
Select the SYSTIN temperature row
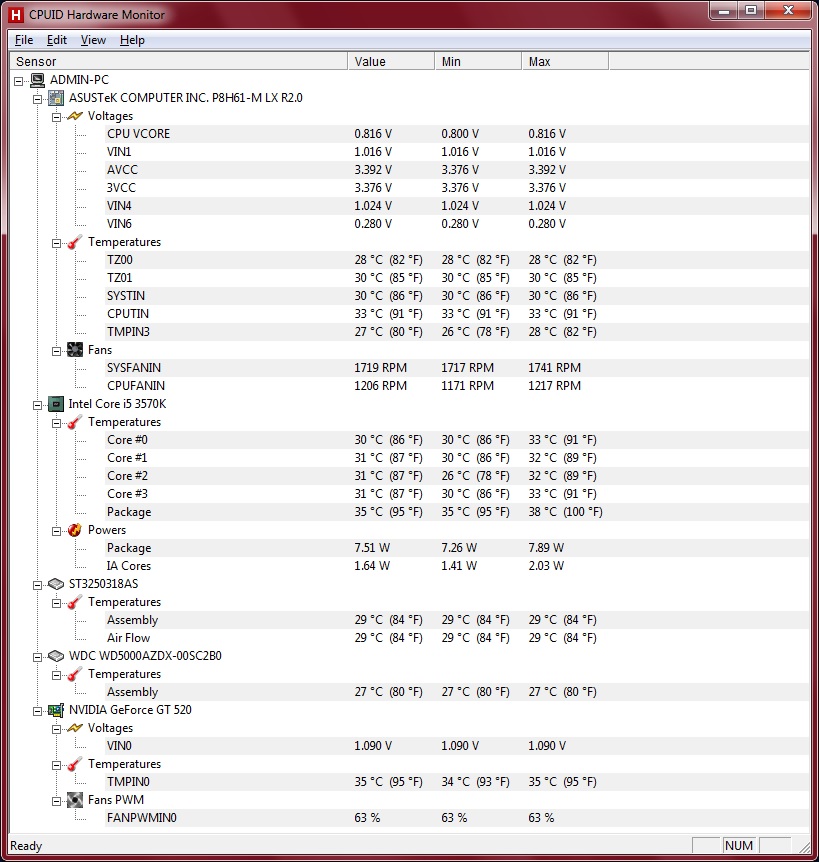coord(456,296)
